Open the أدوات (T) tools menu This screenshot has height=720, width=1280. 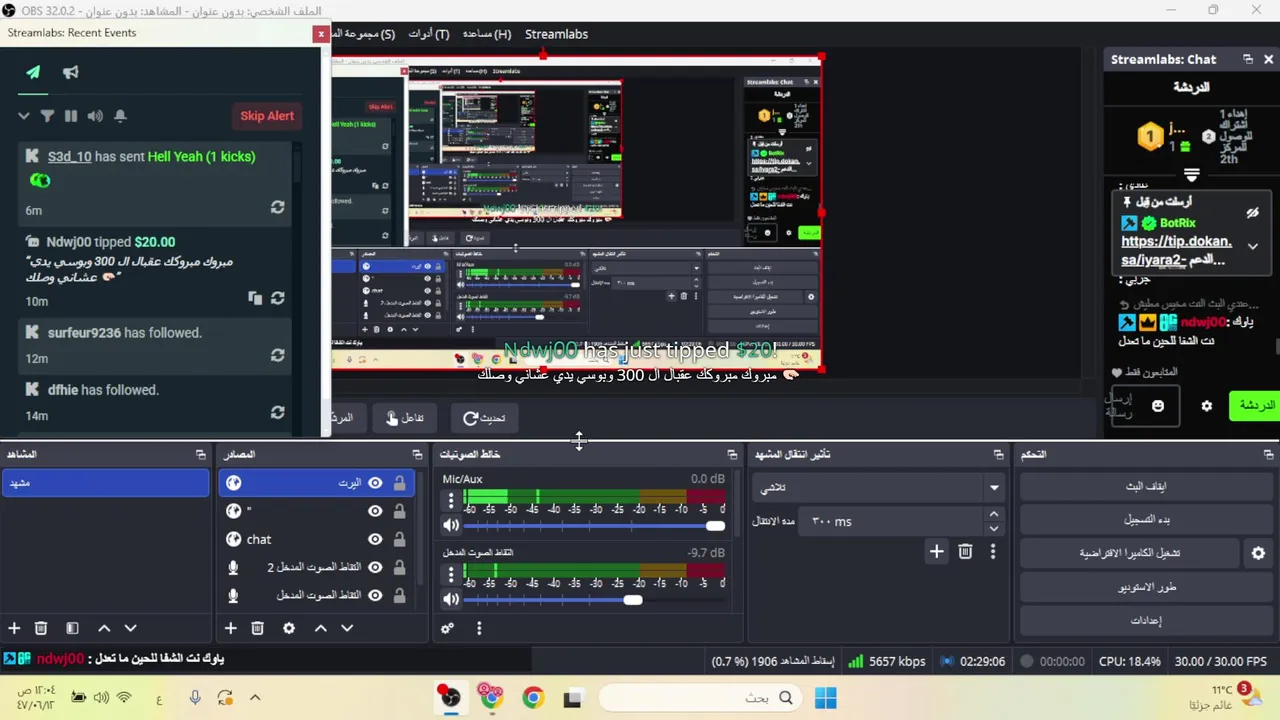[x=429, y=34]
